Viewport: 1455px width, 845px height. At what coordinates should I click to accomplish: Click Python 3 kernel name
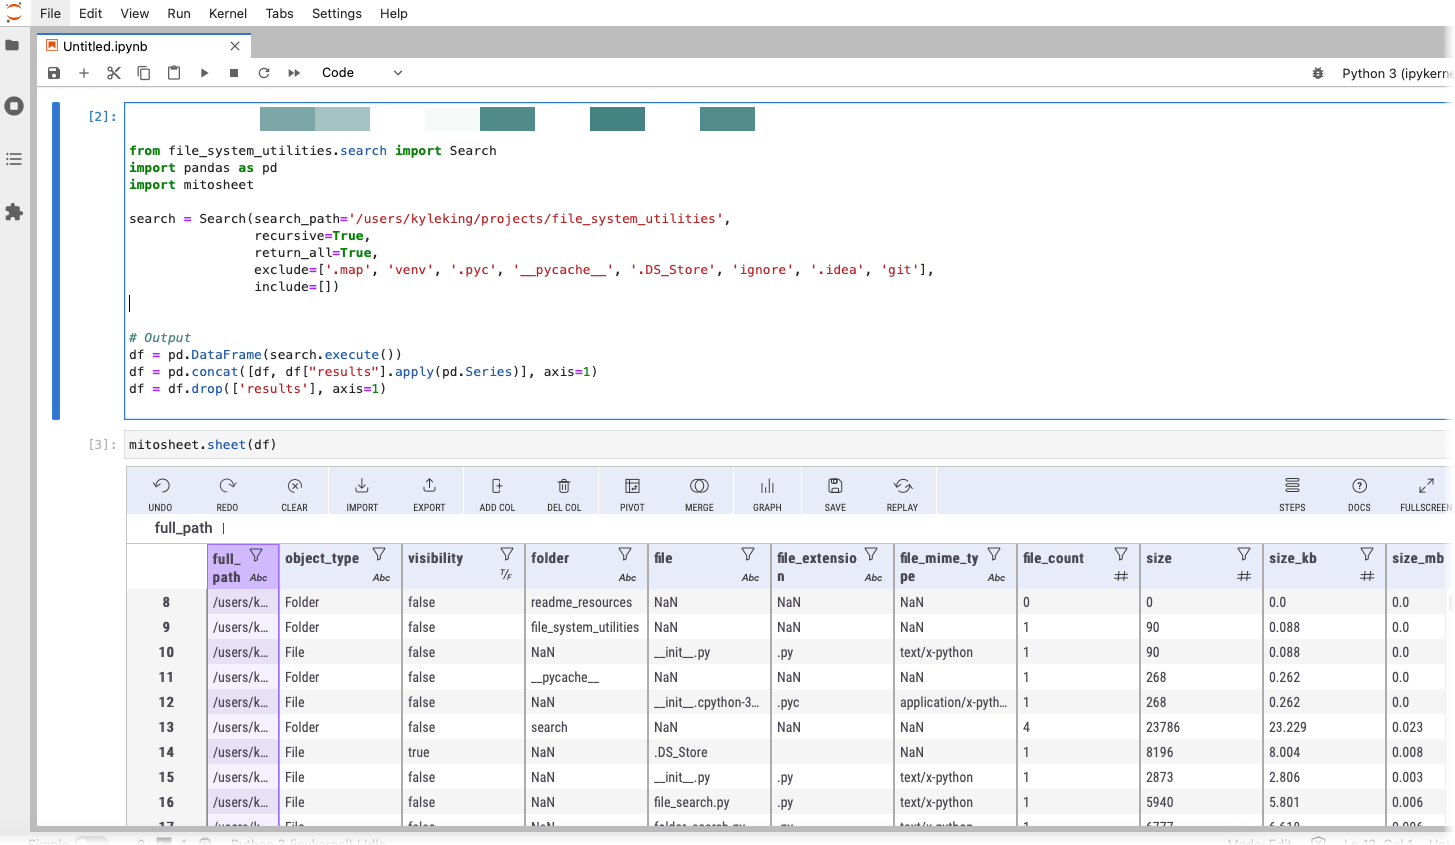click(1396, 73)
